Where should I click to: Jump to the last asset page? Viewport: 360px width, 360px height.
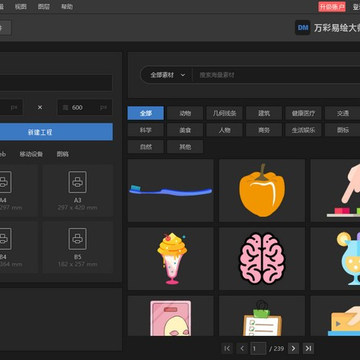tap(308, 349)
